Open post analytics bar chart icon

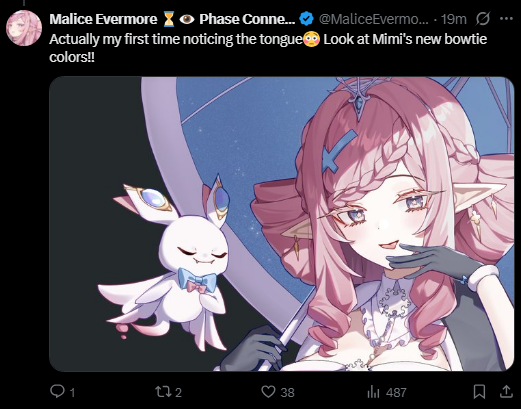pos(373,392)
